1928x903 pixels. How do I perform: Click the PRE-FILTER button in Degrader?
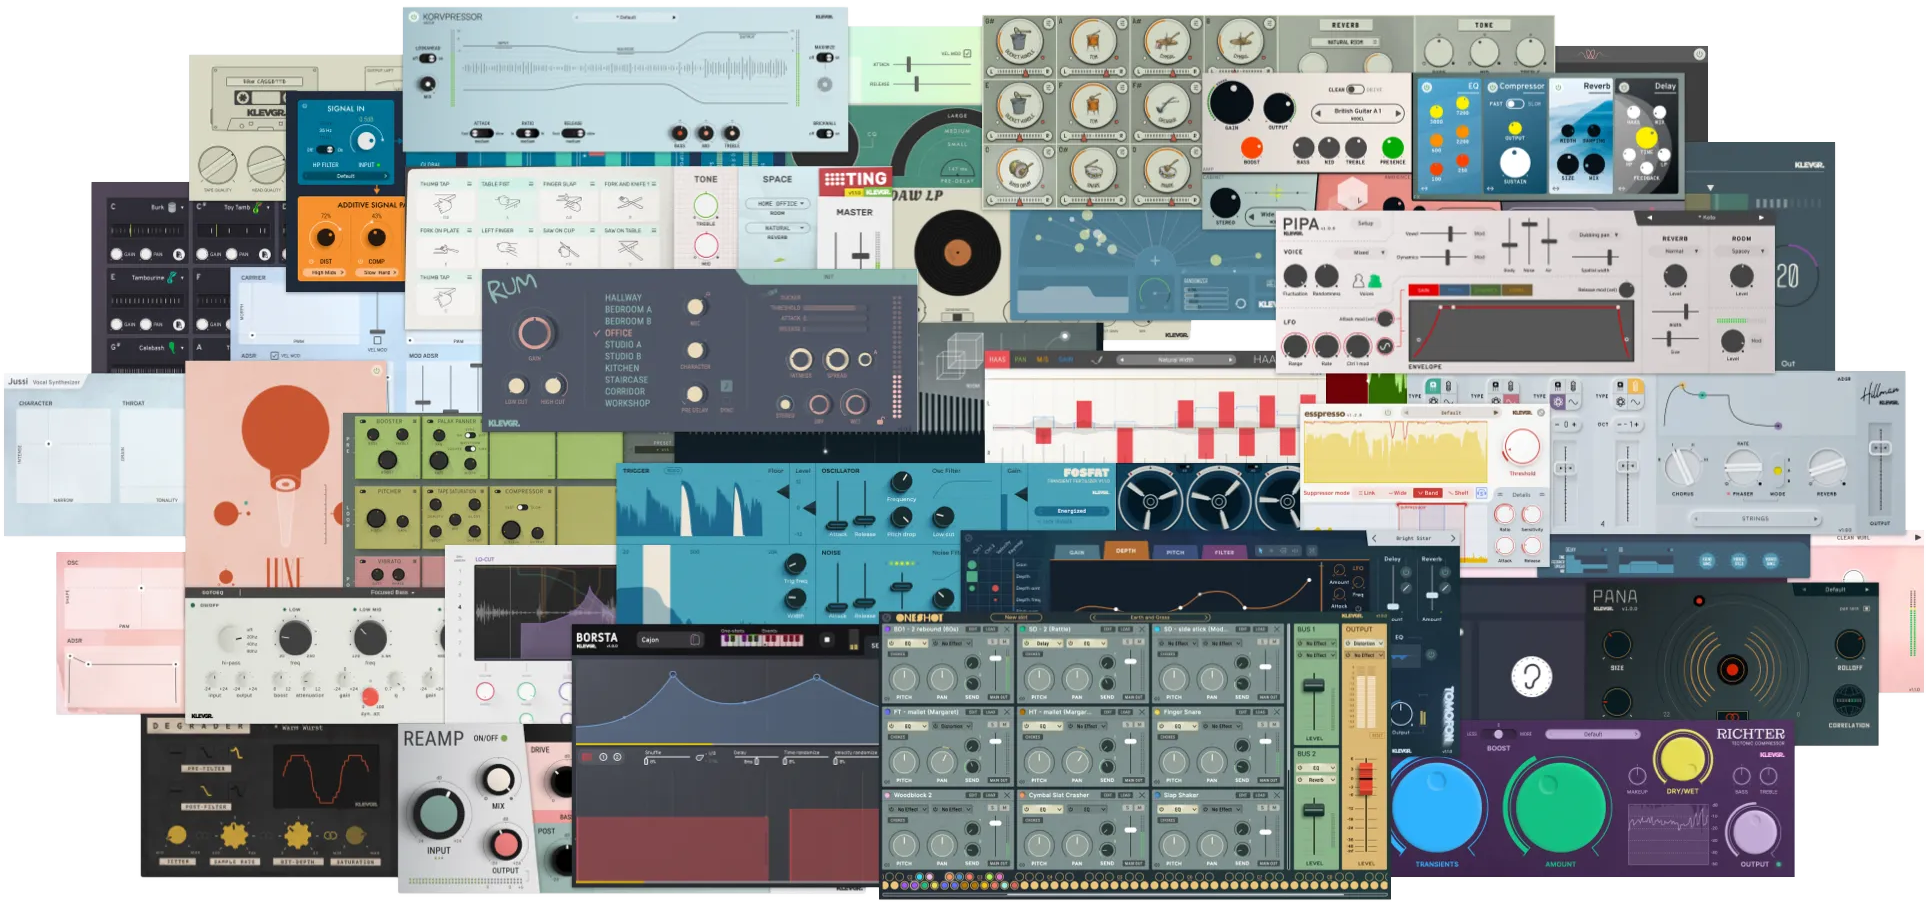206,768
